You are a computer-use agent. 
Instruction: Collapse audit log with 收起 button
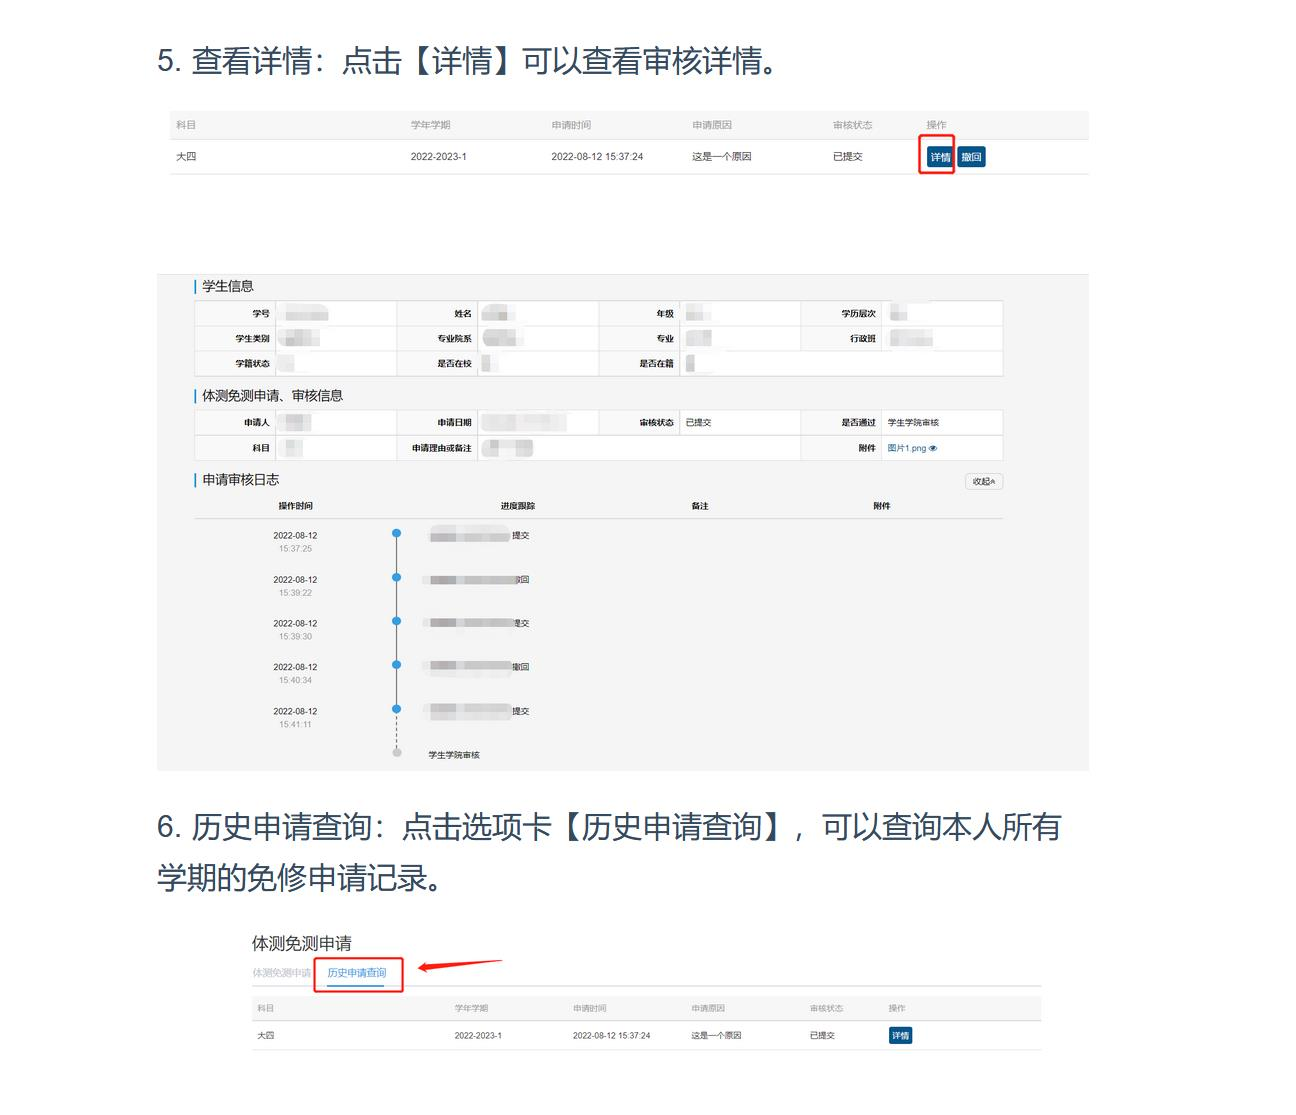click(983, 482)
